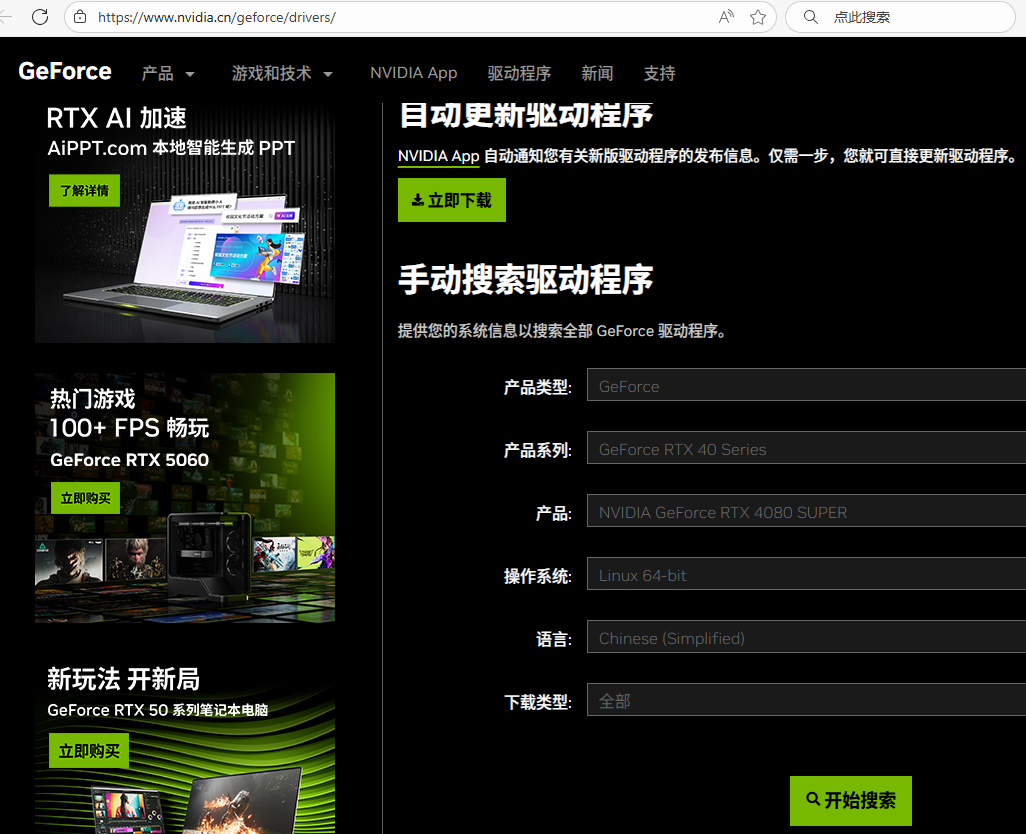This screenshot has width=1026, height=834.
Task: Open the 产品类型 GeForce dropdown
Action: (806, 385)
